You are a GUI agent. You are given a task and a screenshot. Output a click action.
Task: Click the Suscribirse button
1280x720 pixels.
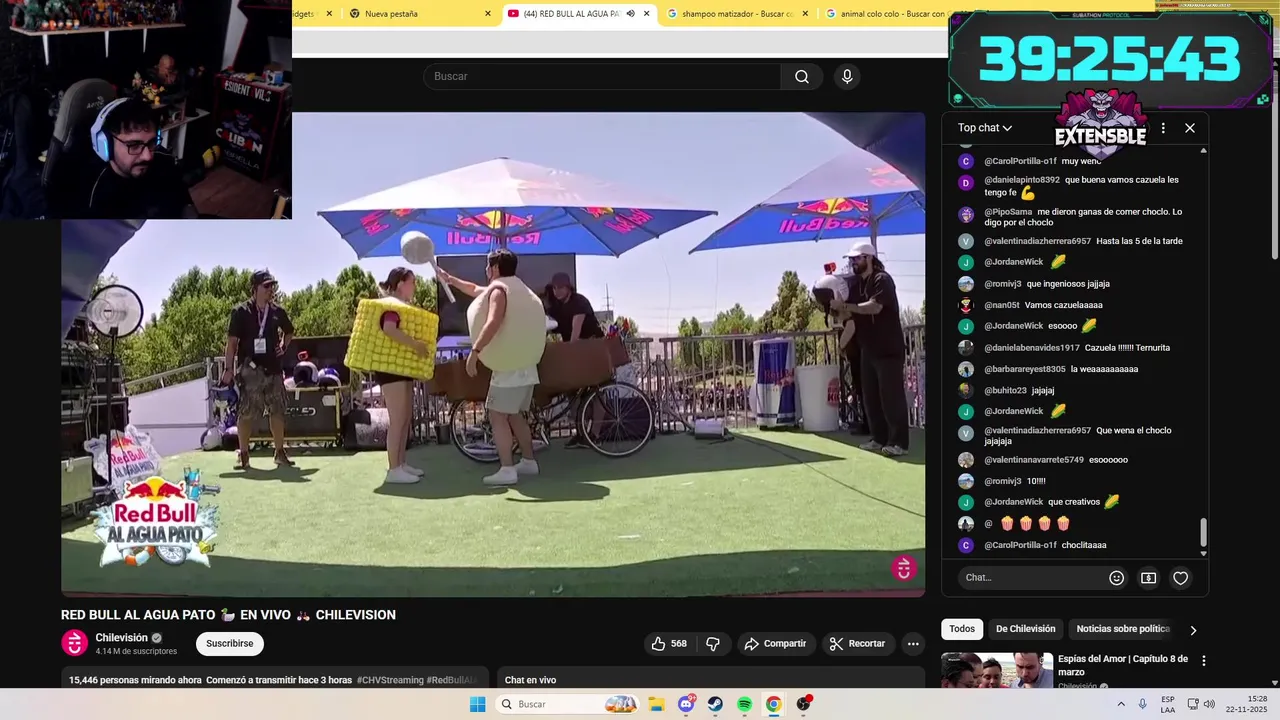pyautogui.click(x=230, y=644)
